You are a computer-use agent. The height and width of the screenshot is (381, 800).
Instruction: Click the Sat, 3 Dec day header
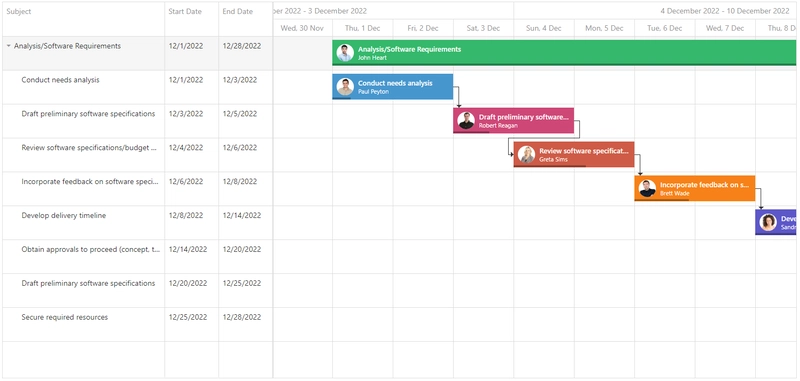click(x=483, y=28)
